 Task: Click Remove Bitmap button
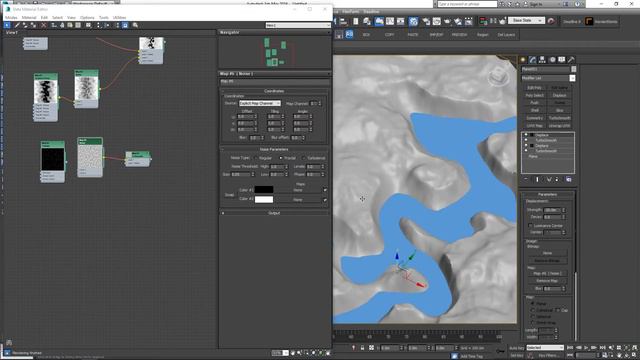547,260
